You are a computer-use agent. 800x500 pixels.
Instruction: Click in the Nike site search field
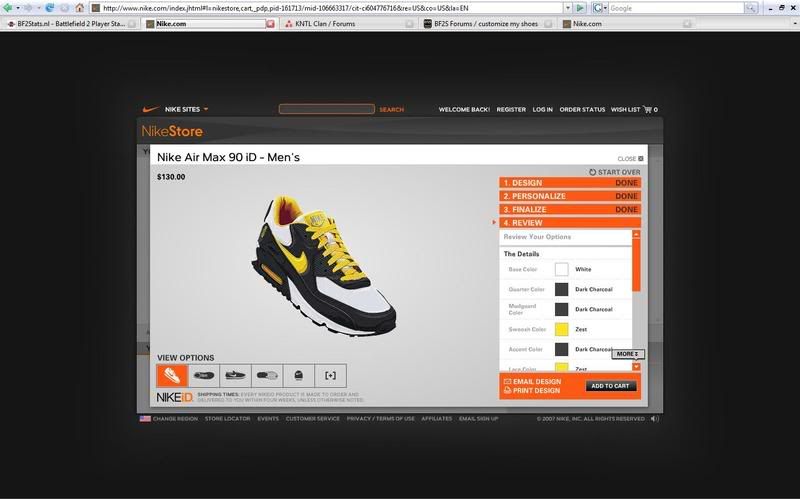[x=327, y=109]
